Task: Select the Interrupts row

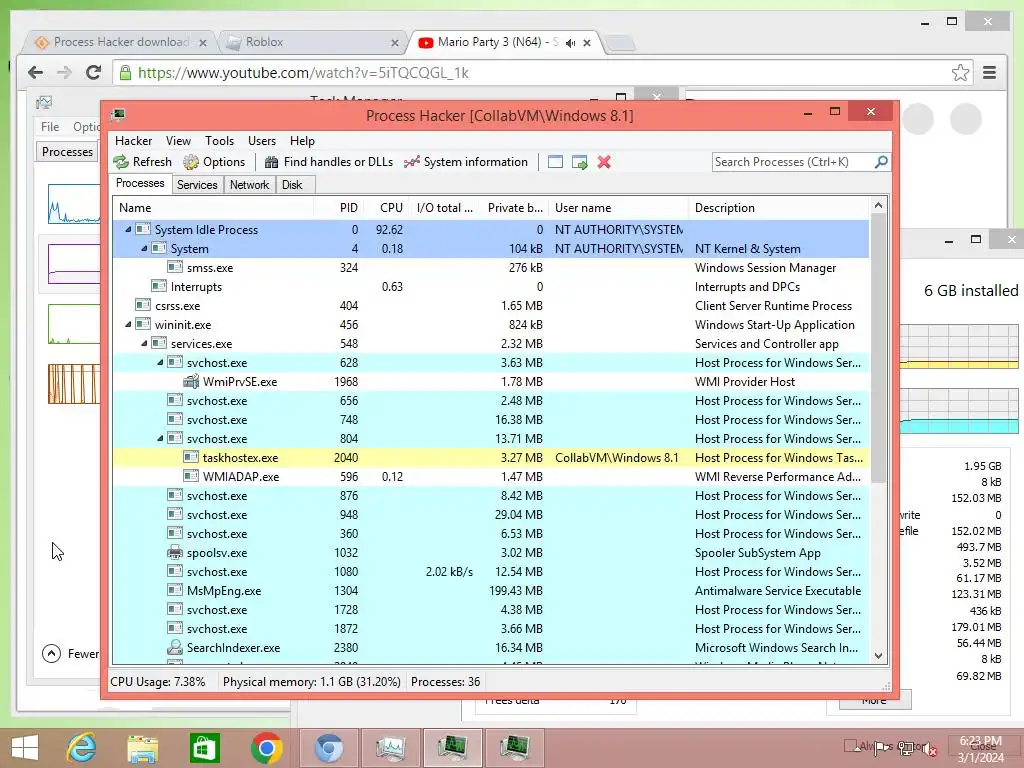Action: [491, 287]
